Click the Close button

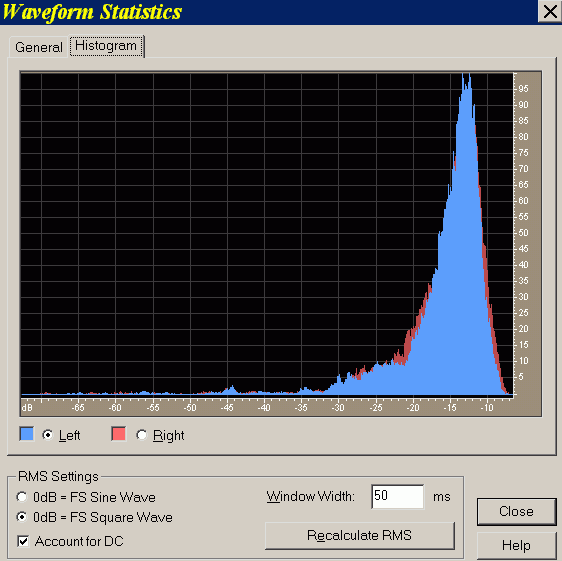(516, 512)
